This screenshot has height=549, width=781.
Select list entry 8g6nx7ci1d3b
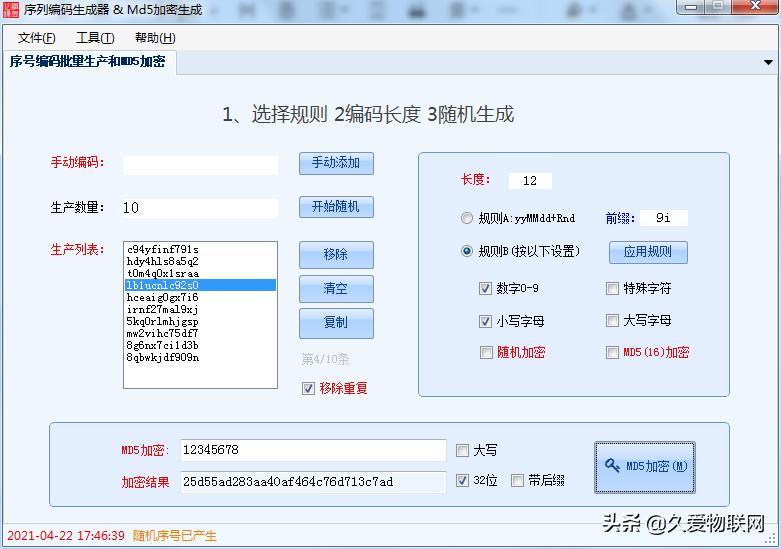(x=200, y=345)
